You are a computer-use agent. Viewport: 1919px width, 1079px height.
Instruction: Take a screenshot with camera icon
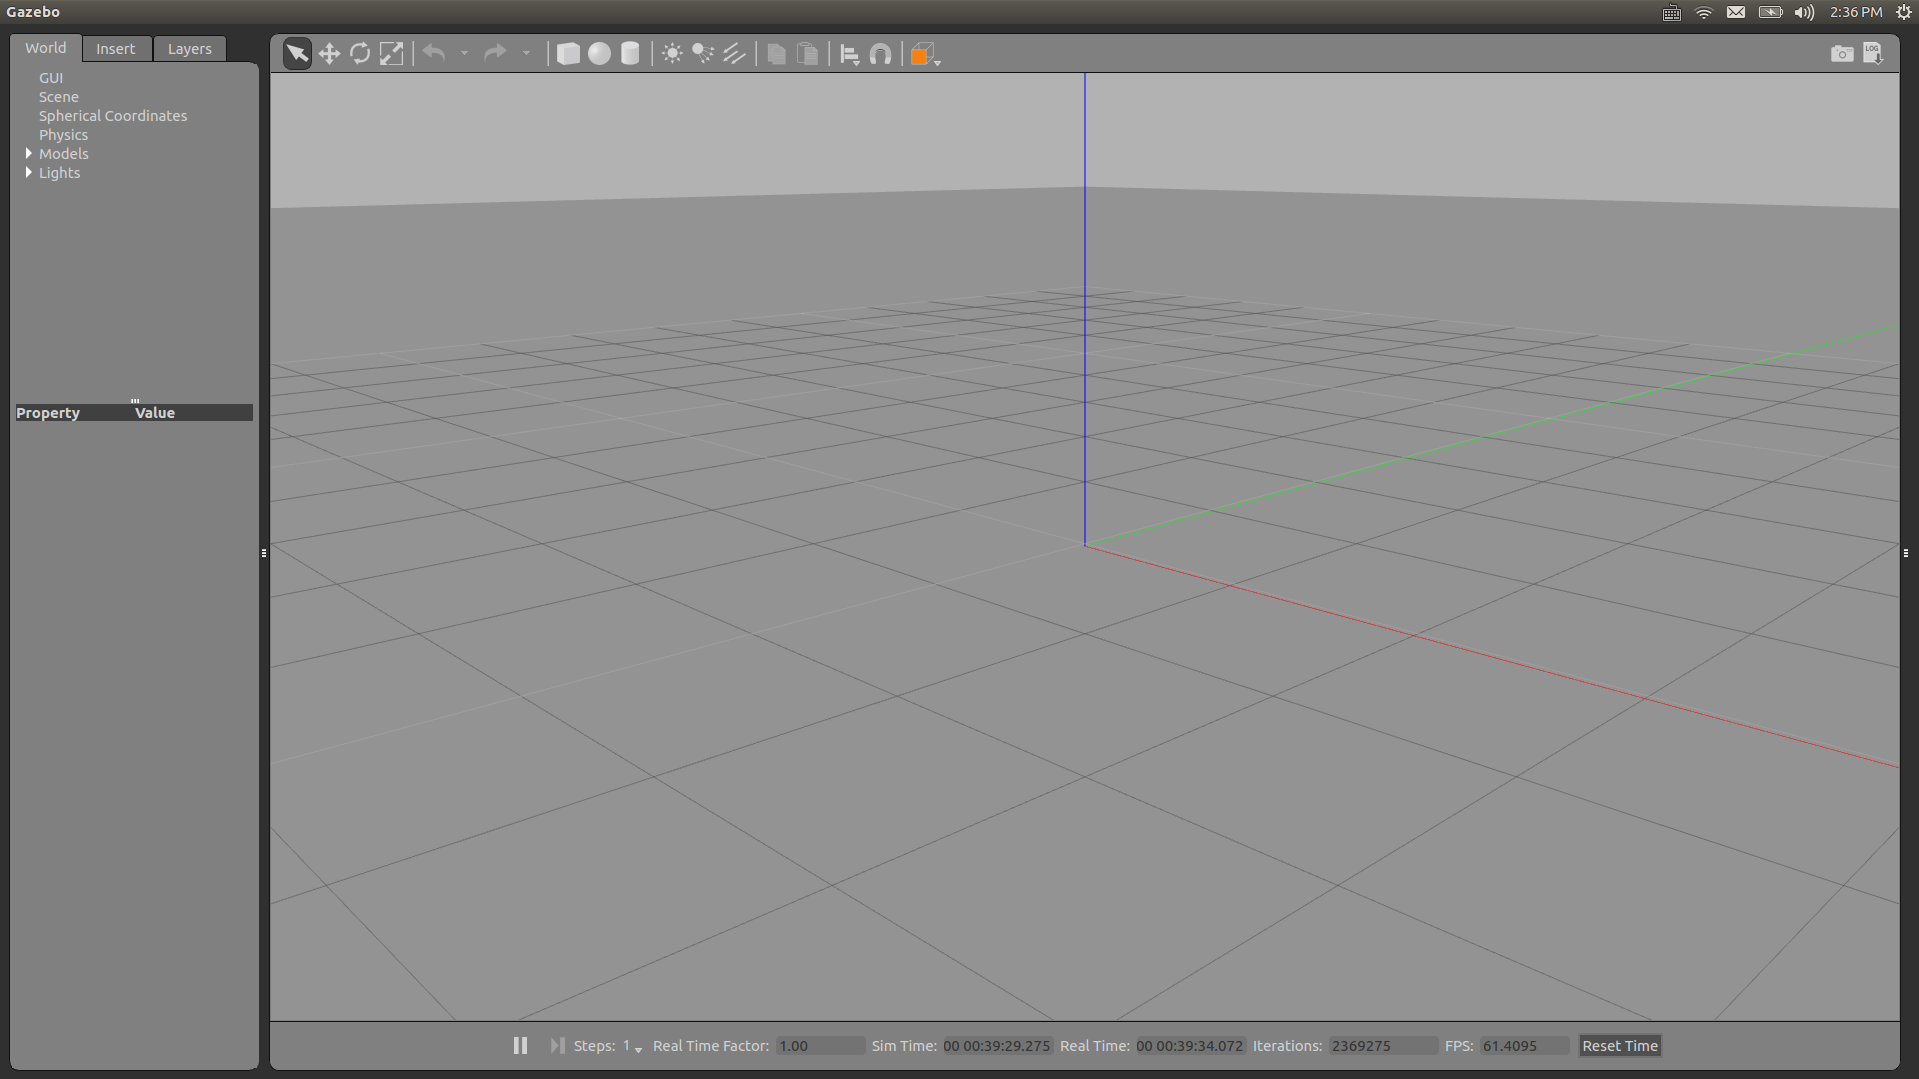1841,54
